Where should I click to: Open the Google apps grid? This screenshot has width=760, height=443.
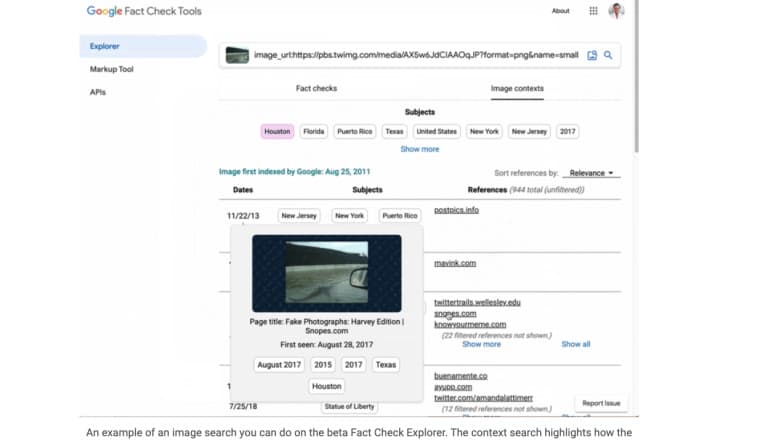[x=593, y=11]
